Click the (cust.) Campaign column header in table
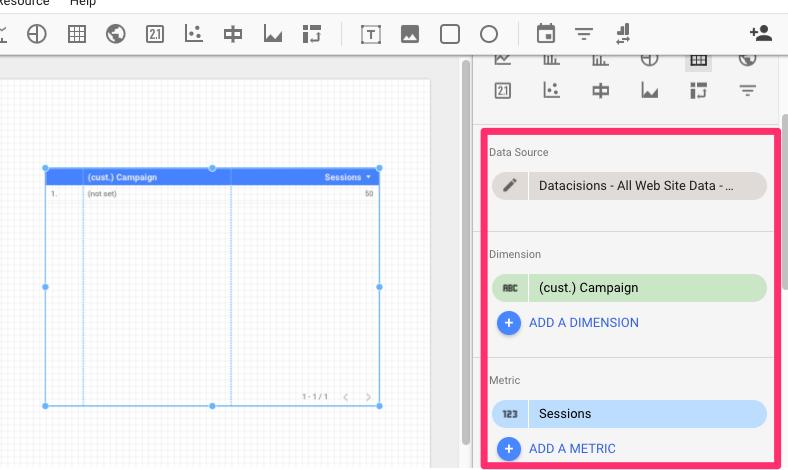 [122, 177]
